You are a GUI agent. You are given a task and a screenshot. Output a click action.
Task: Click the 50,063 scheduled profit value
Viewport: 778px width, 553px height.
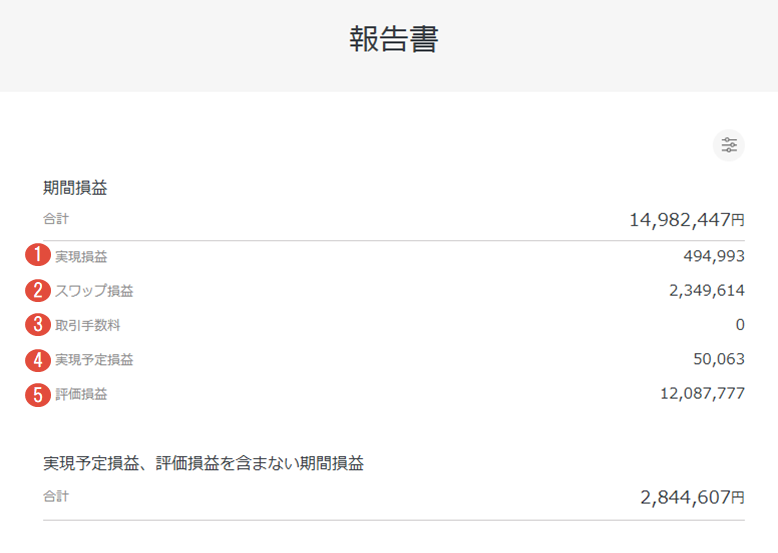point(719,359)
